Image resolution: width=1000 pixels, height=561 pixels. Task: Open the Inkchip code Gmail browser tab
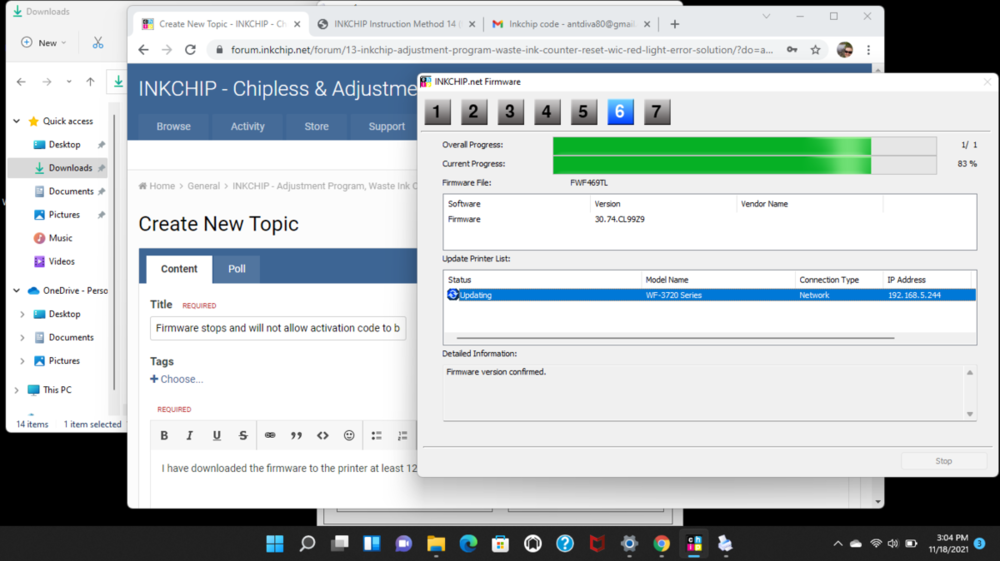570,24
